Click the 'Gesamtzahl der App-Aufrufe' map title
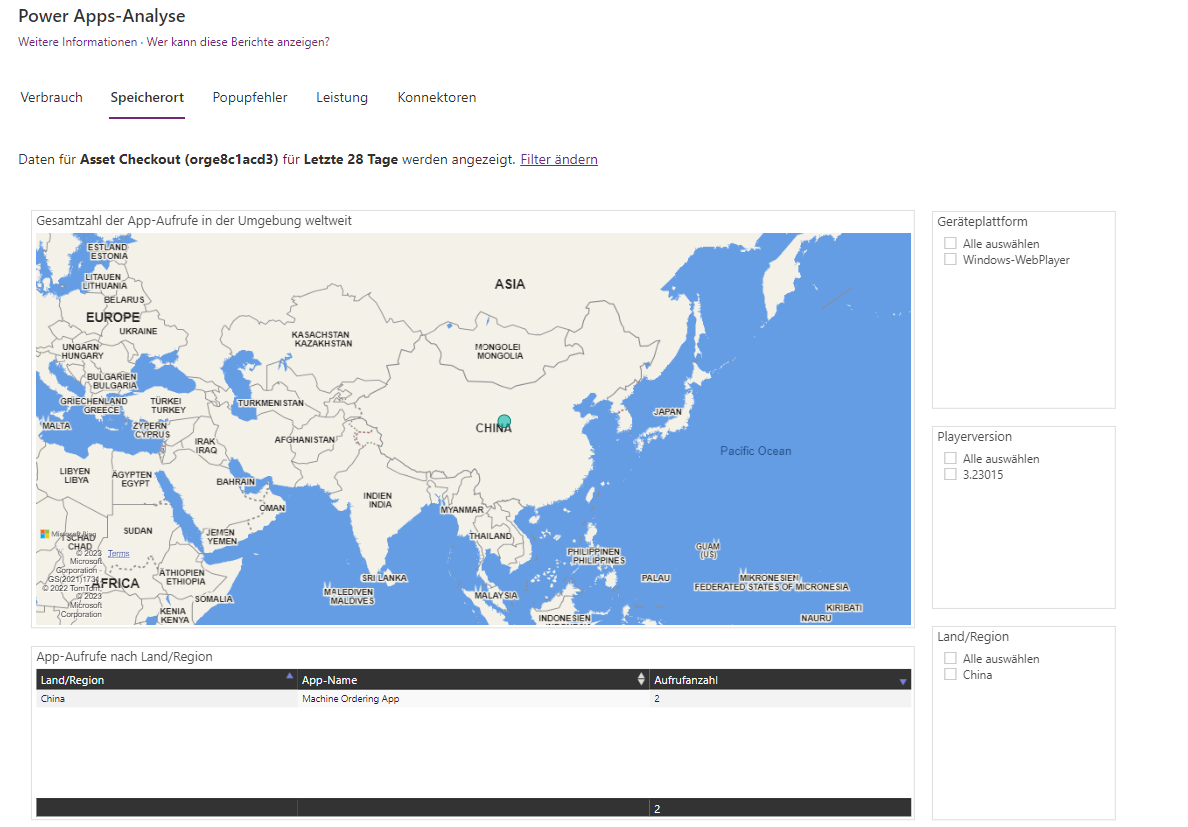Image resolution: width=1188 pixels, height=827 pixels. click(x=194, y=220)
